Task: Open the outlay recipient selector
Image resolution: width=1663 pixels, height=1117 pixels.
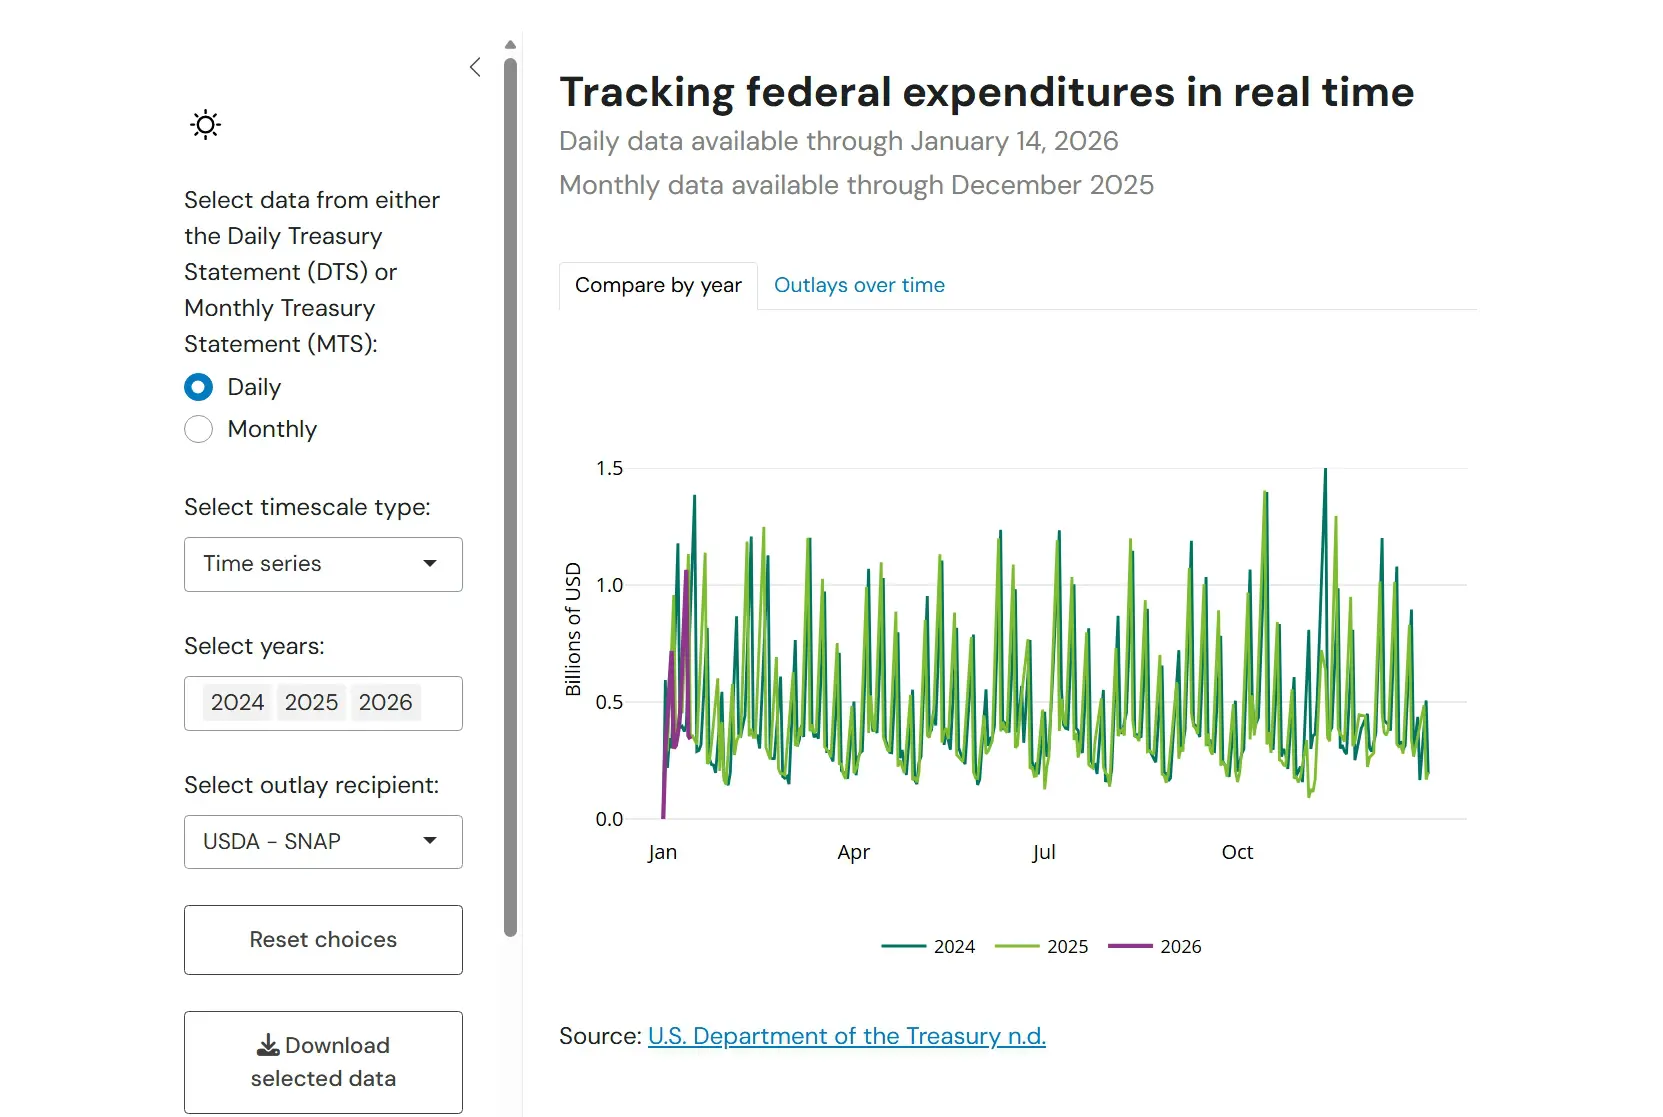Action: [x=322, y=842]
